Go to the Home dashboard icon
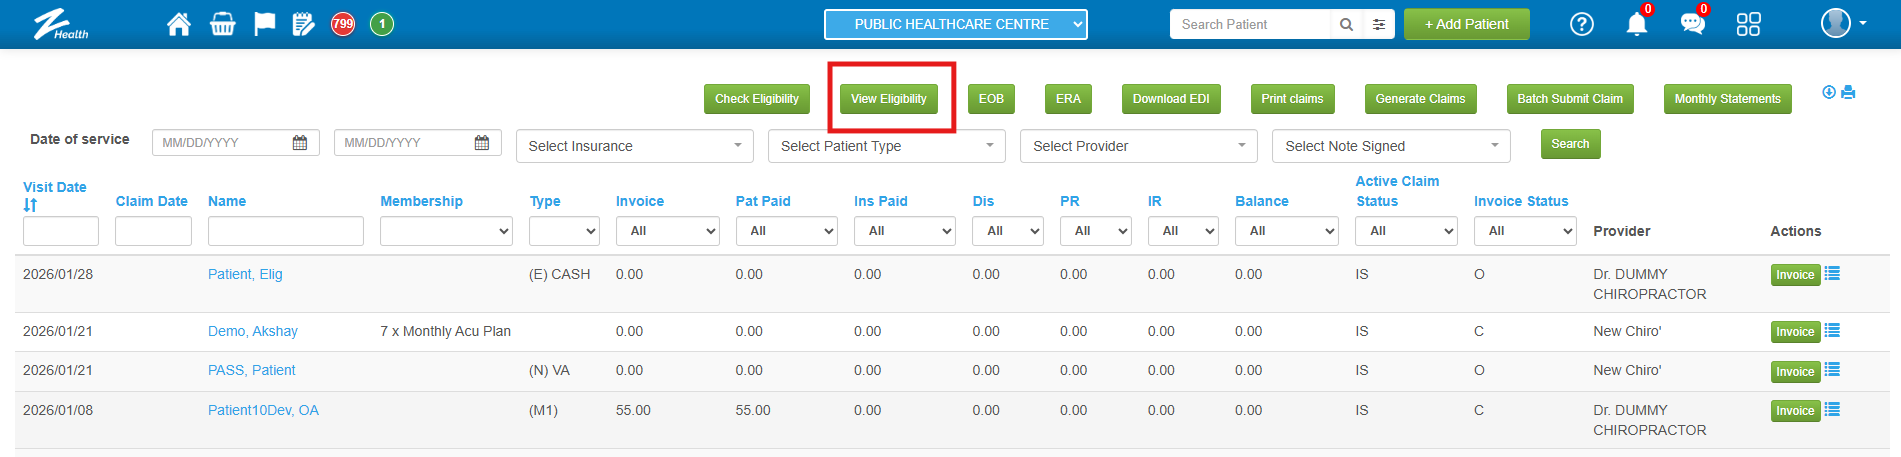 pyautogui.click(x=179, y=24)
